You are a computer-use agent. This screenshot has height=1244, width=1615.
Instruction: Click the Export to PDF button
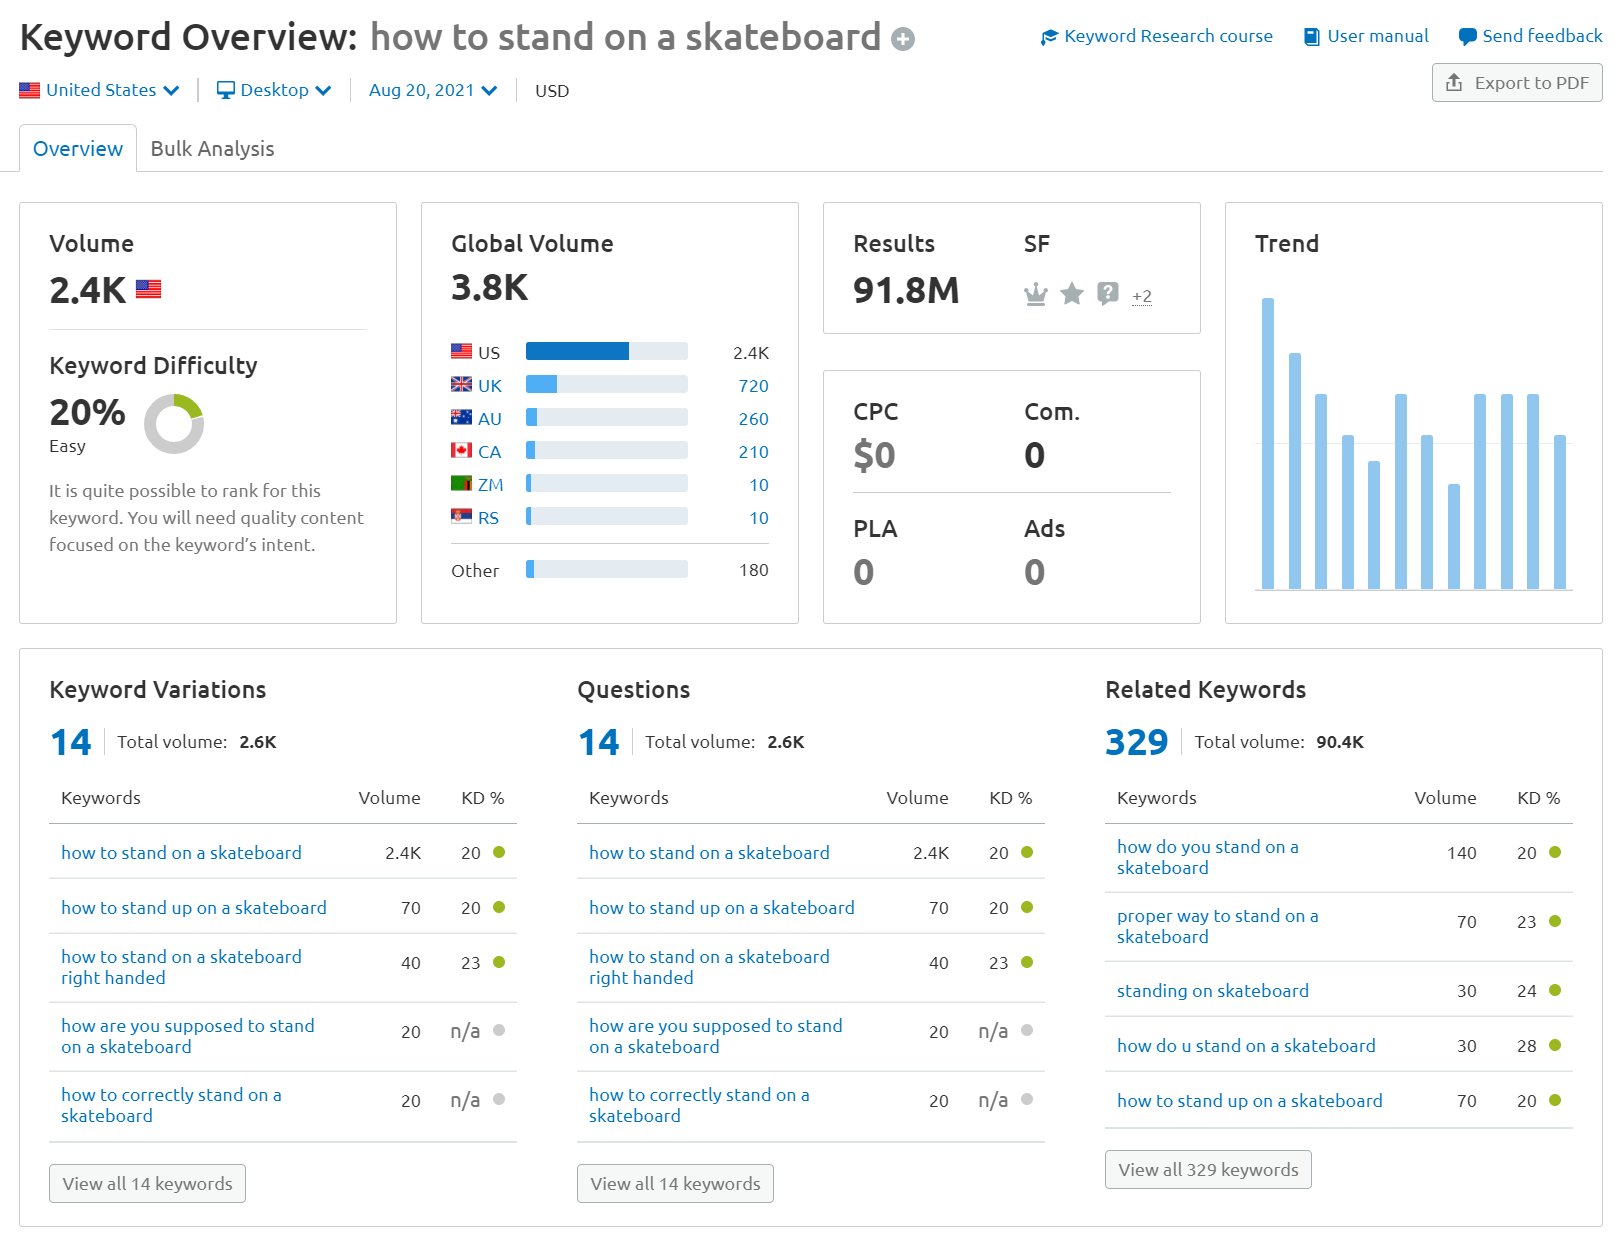[1517, 83]
